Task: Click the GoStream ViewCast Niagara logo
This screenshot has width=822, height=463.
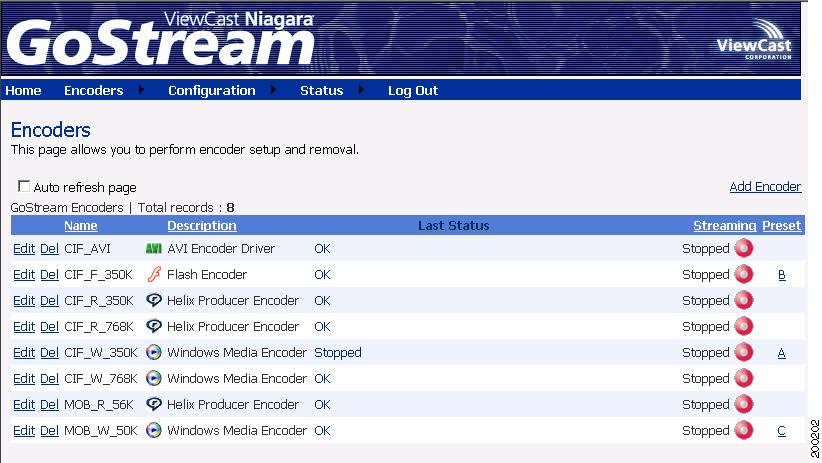Action: 160,38
